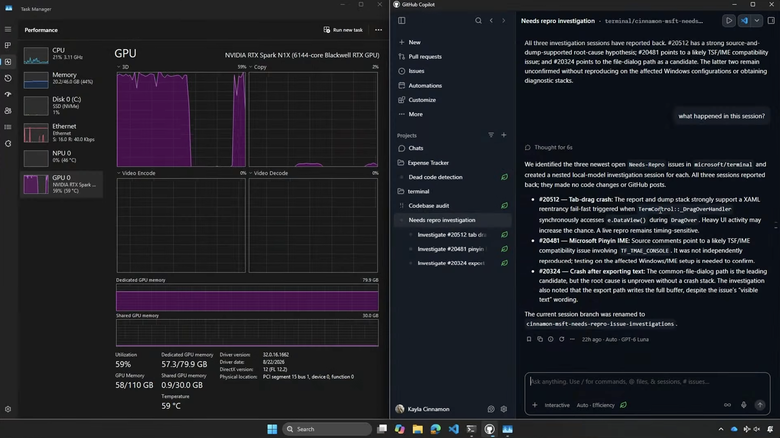Show hidden system tray icons
Screen dimensions: 780x438
(x=721, y=429)
